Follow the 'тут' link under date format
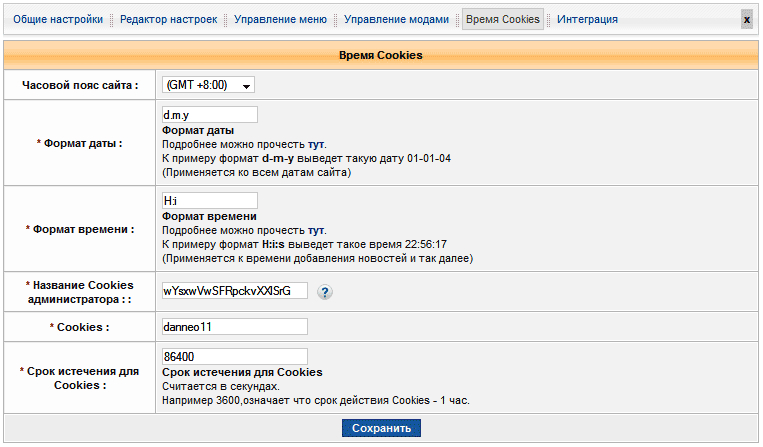The height and width of the screenshot is (447, 763). click(315, 144)
